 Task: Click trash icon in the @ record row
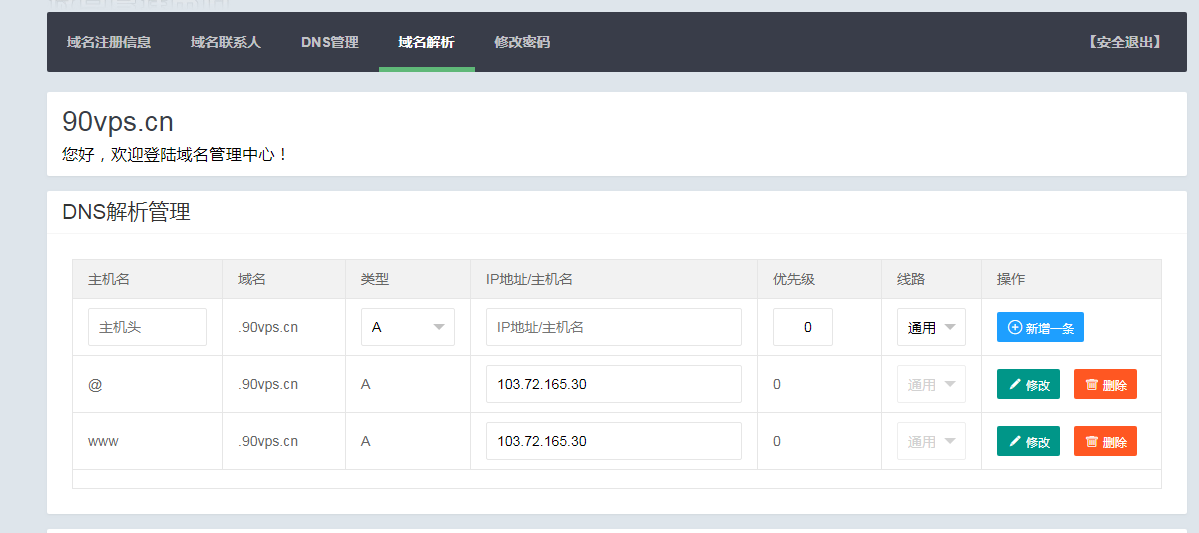point(1092,385)
